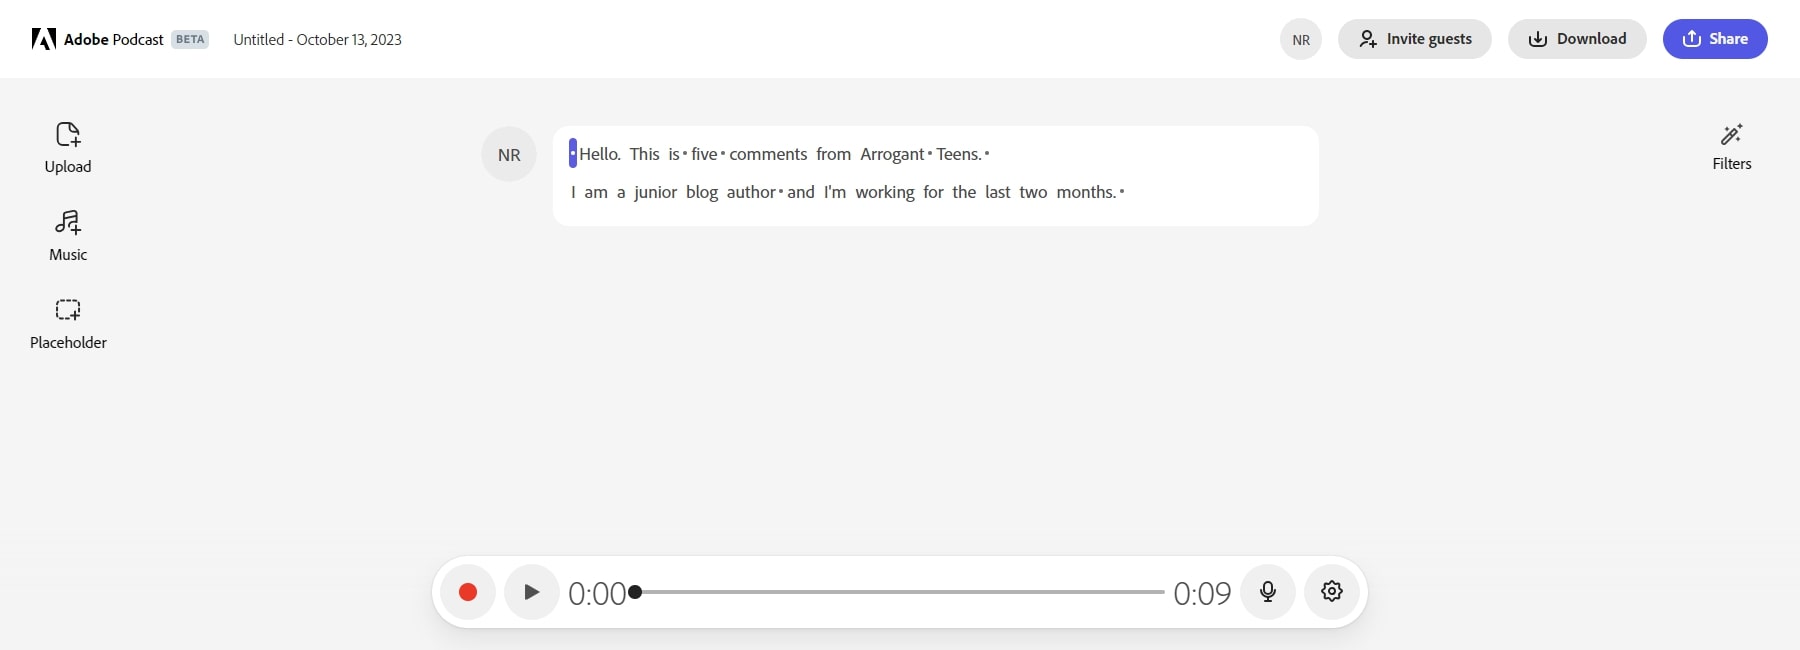Click the BETA badge
The height and width of the screenshot is (650, 1800).
coord(190,40)
